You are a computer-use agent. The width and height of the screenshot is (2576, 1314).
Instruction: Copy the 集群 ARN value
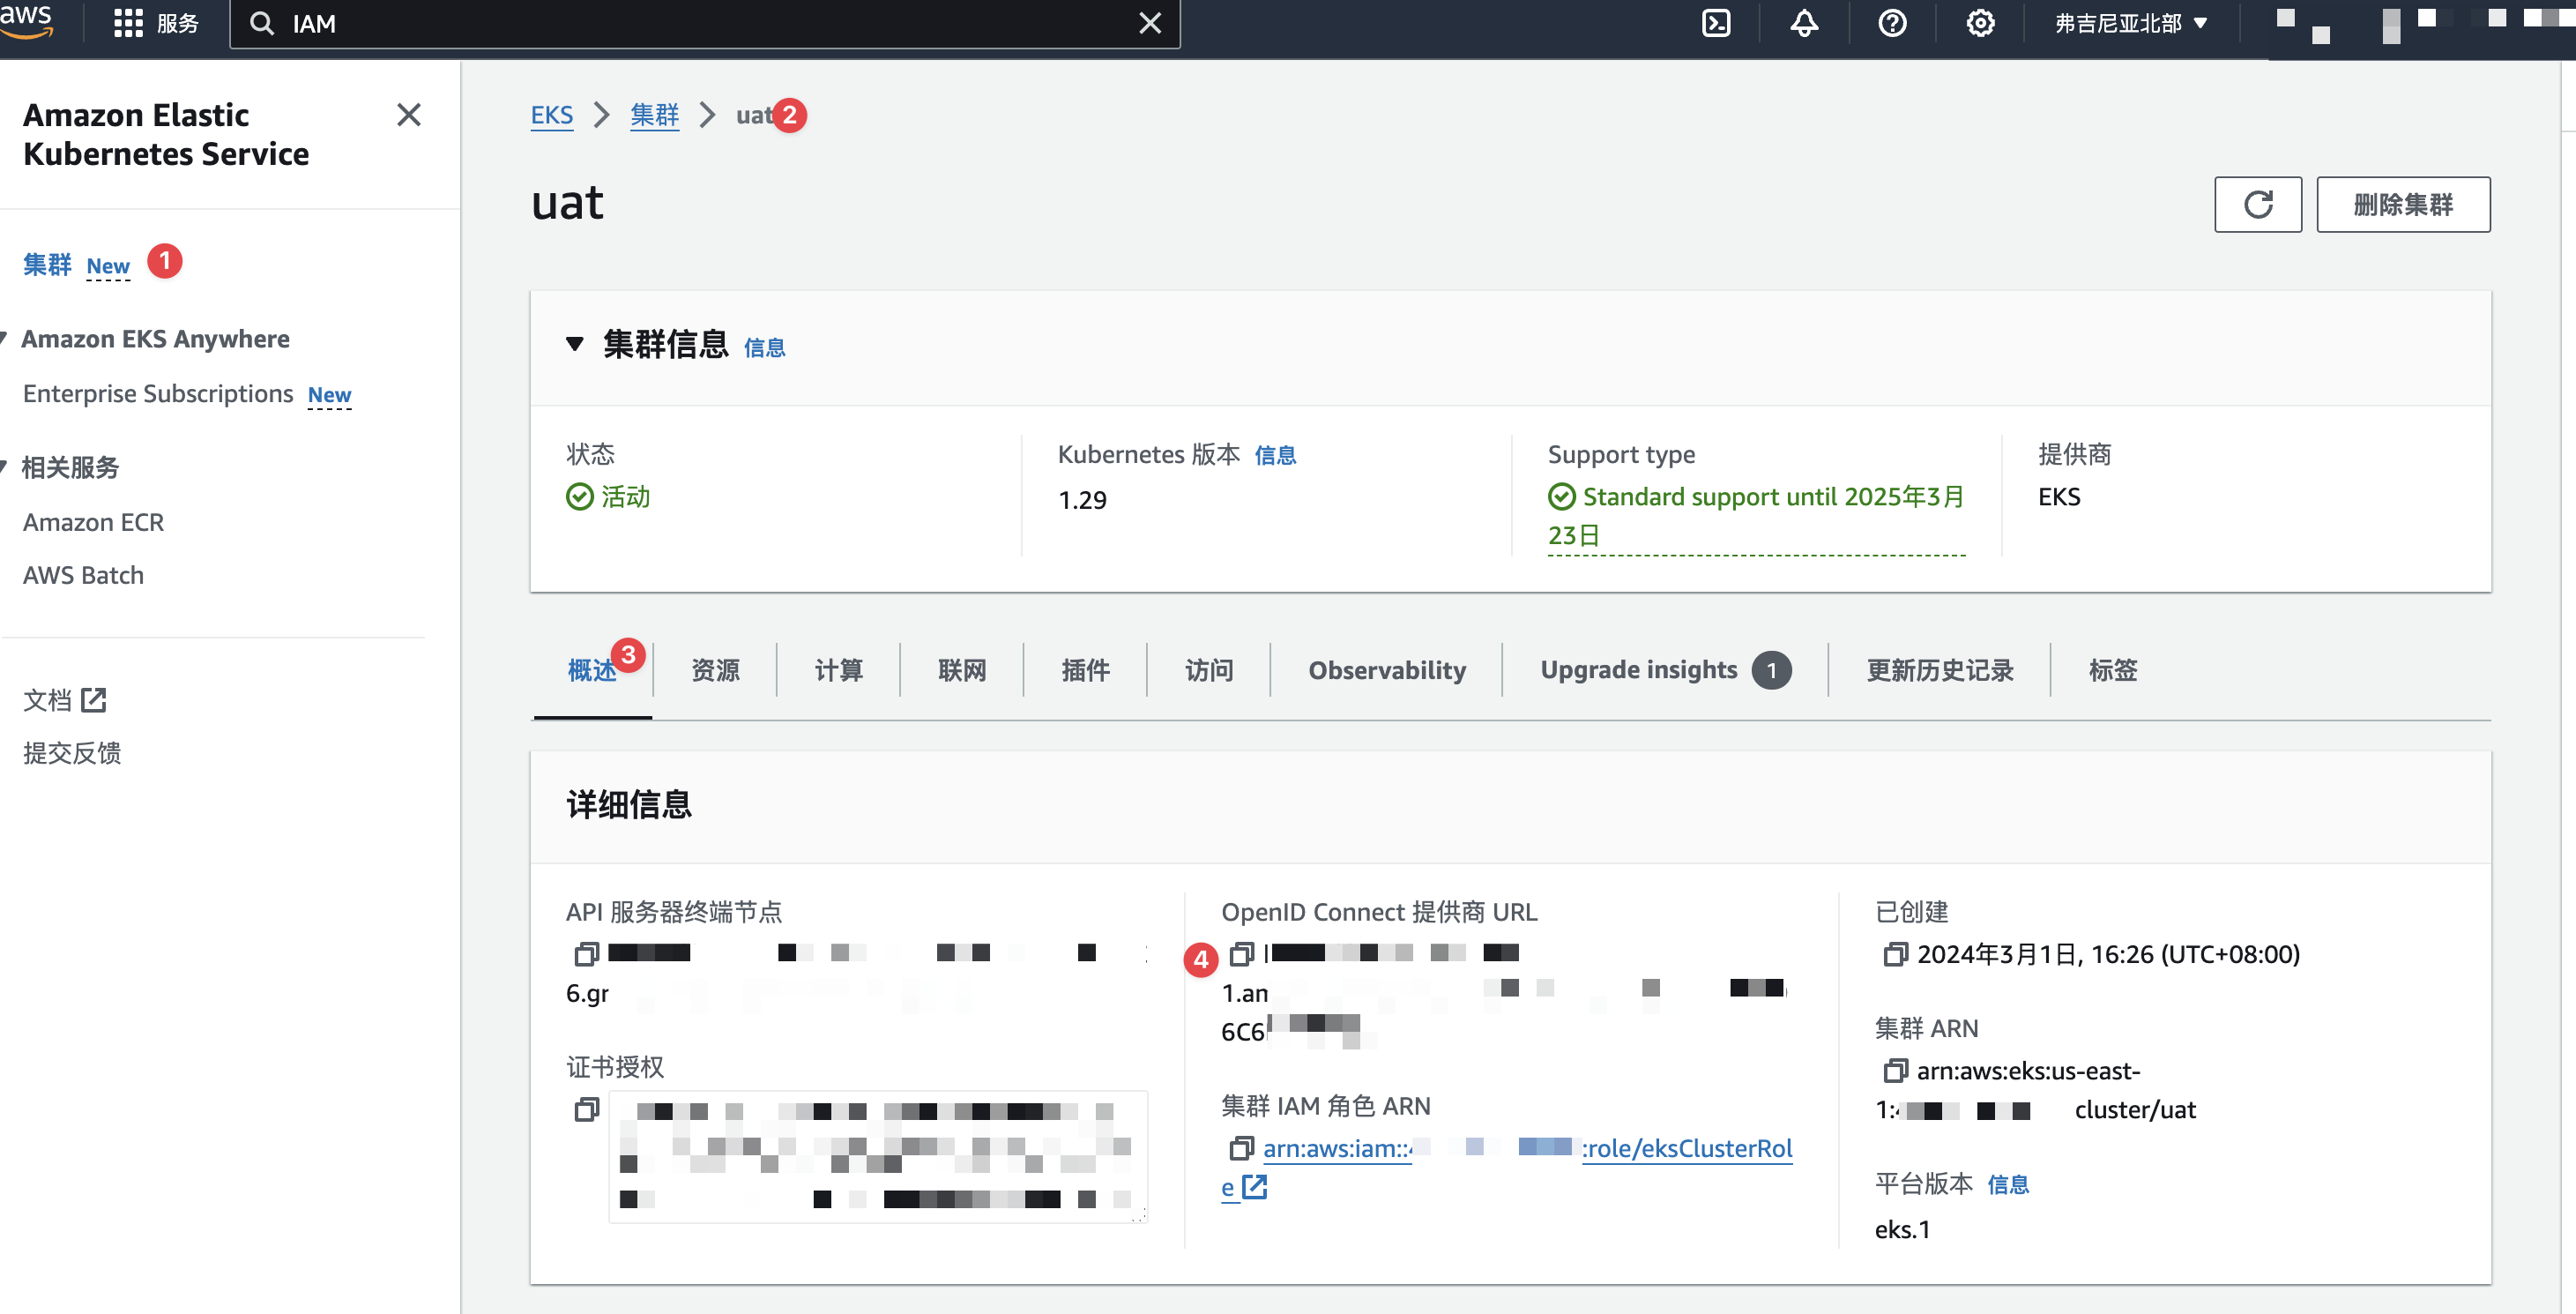pos(1895,1070)
